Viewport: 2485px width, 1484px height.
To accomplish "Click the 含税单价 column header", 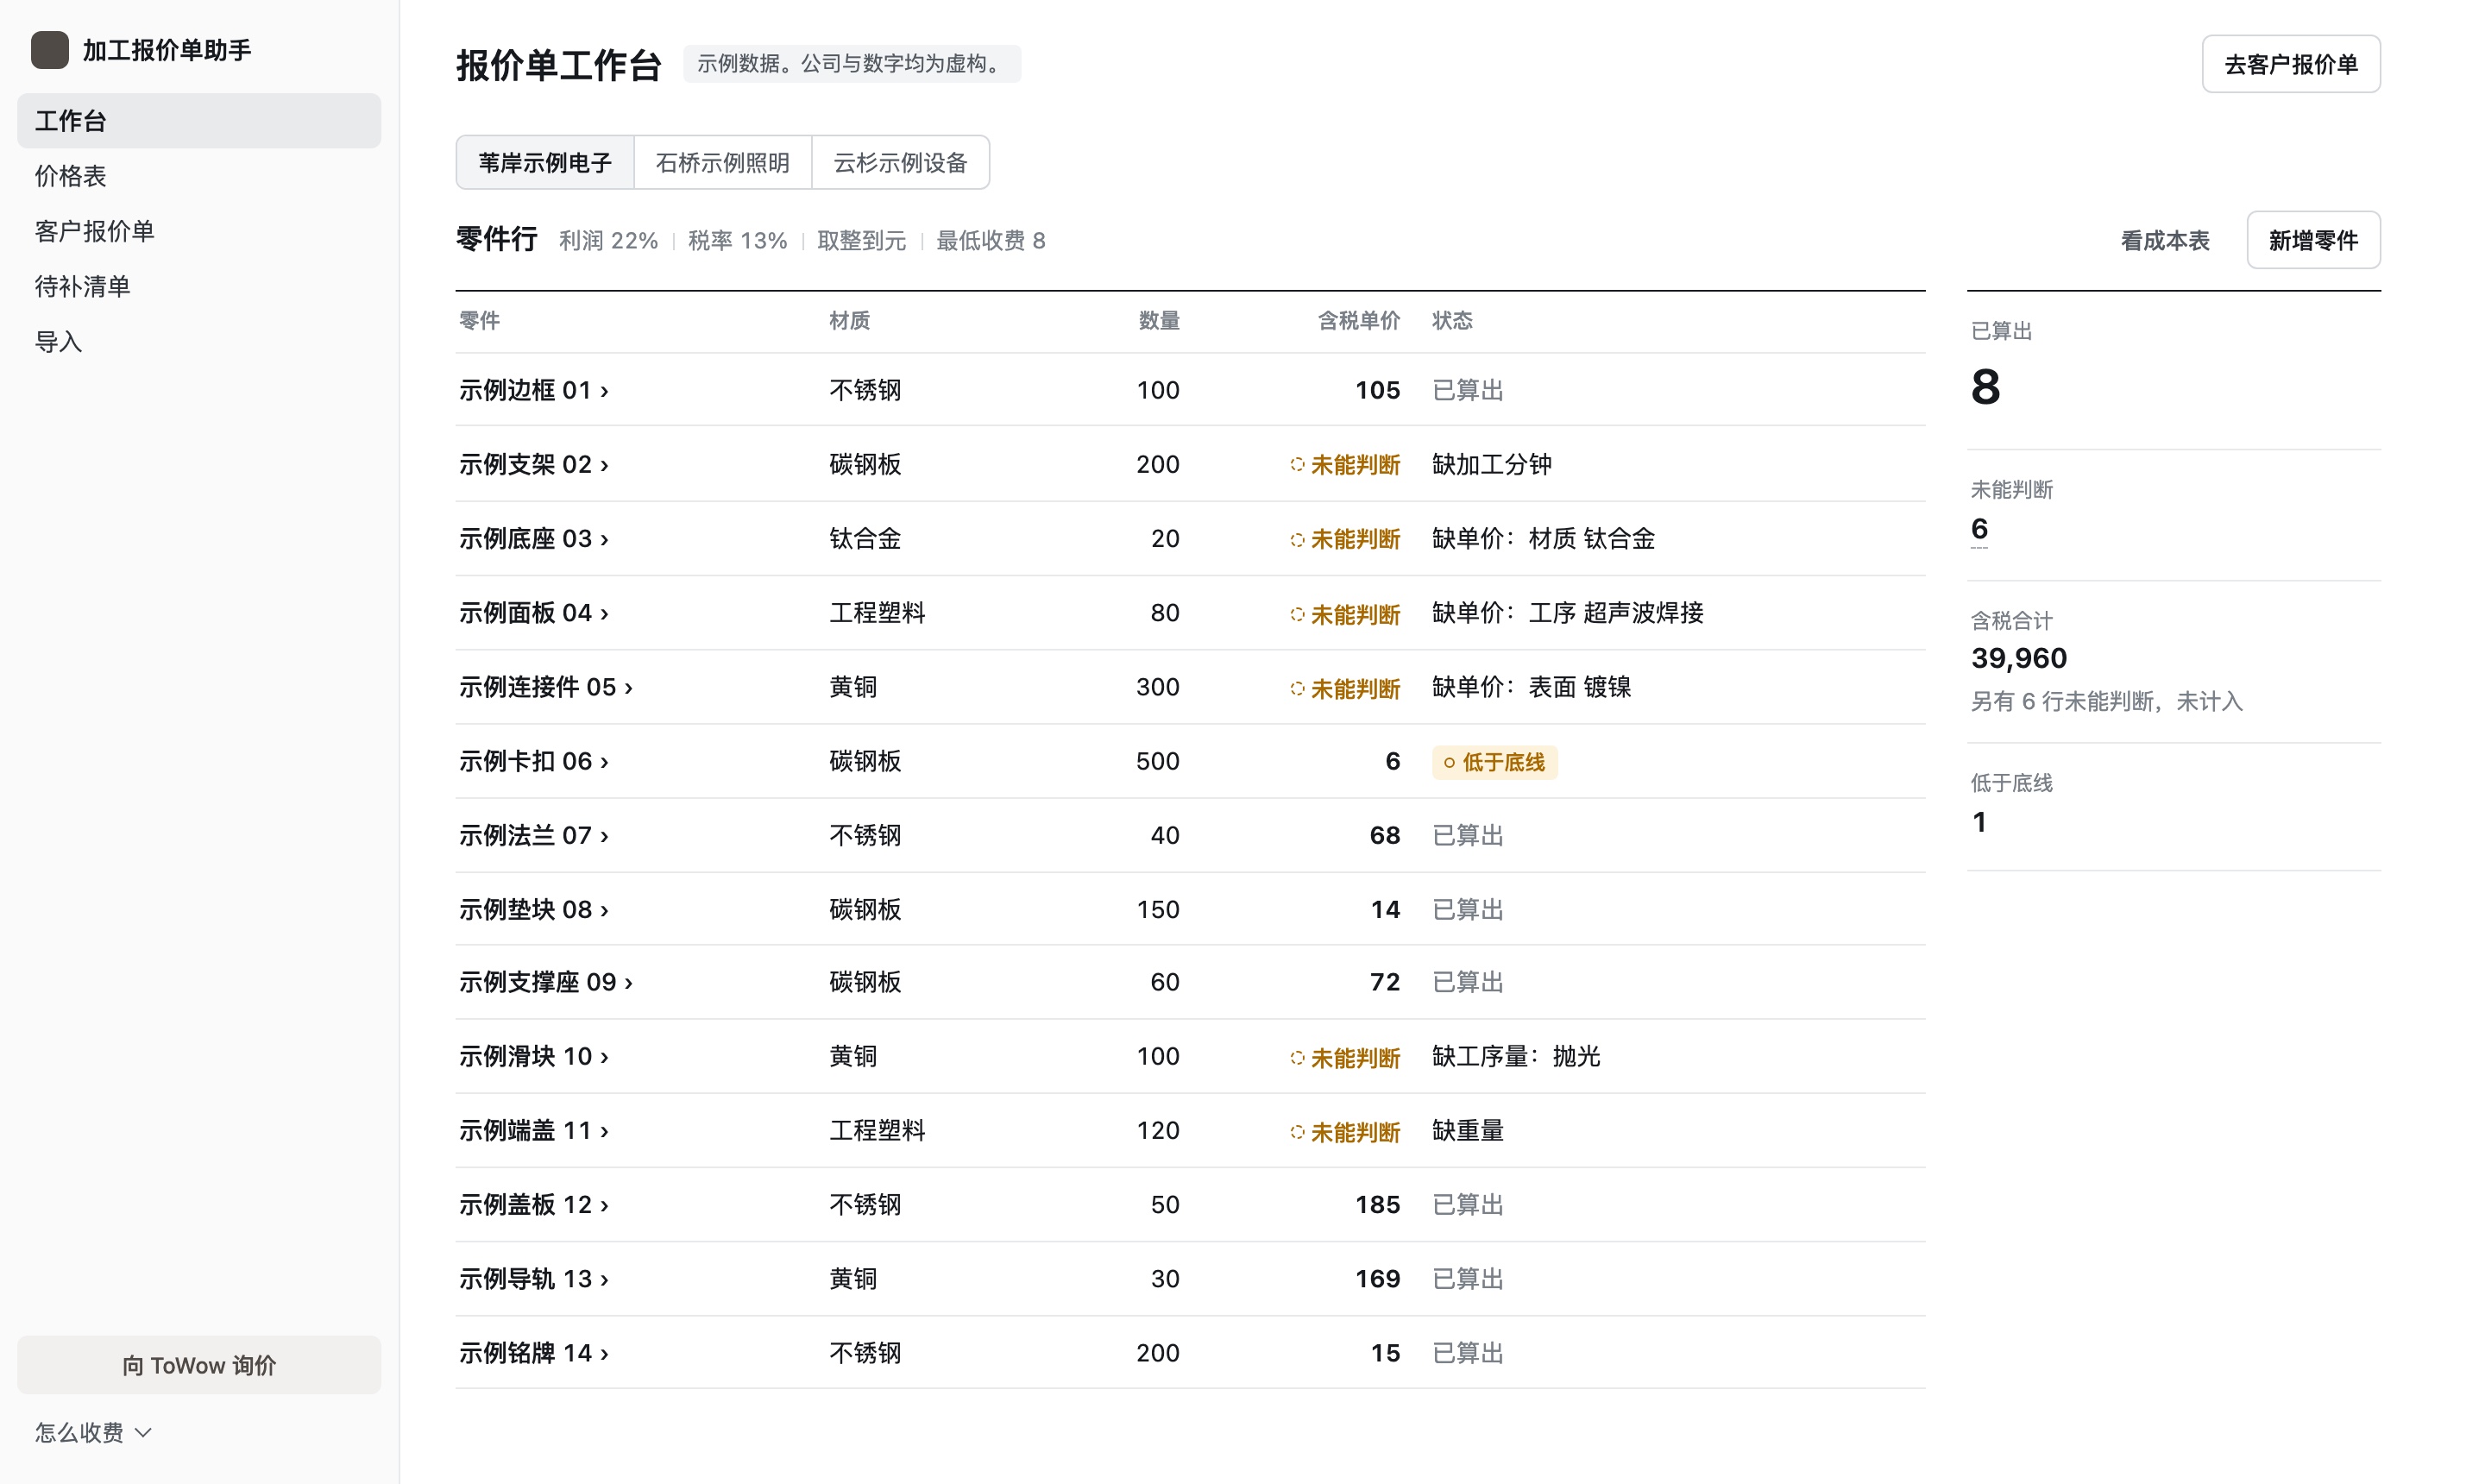I will click(1358, 320).
